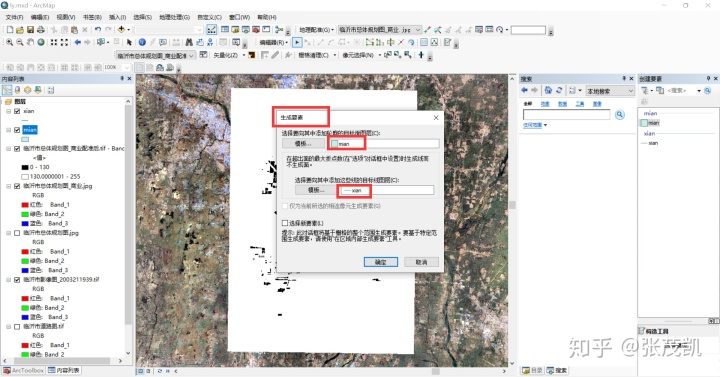Toggle visibility of the xian layer

17,111
